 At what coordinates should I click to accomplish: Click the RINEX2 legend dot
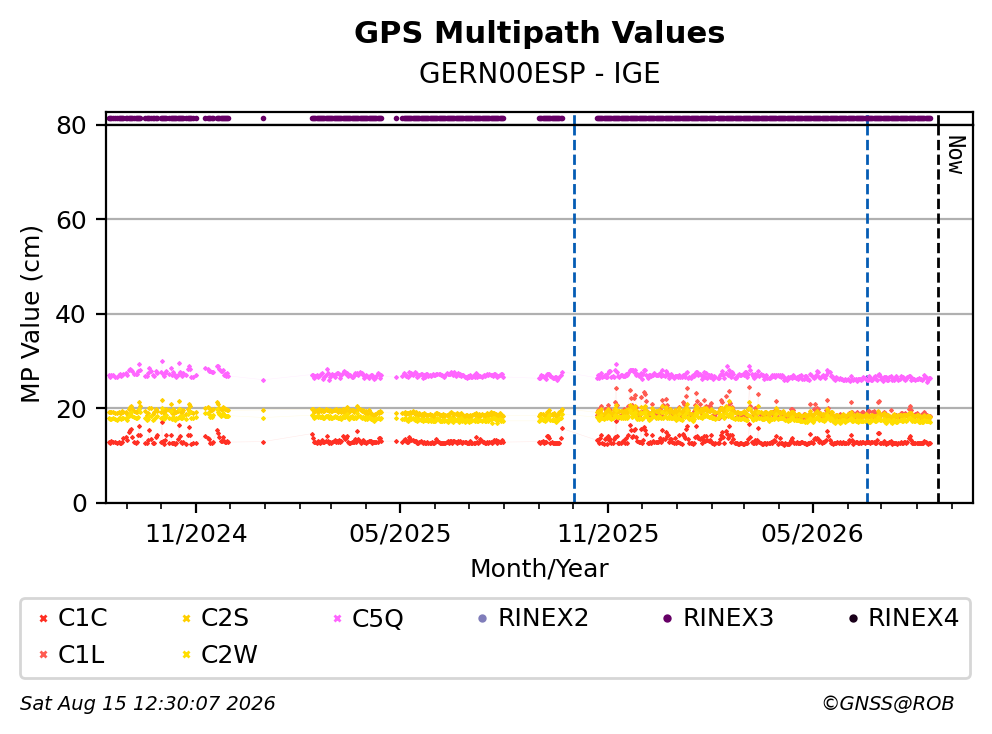(483, 618)
